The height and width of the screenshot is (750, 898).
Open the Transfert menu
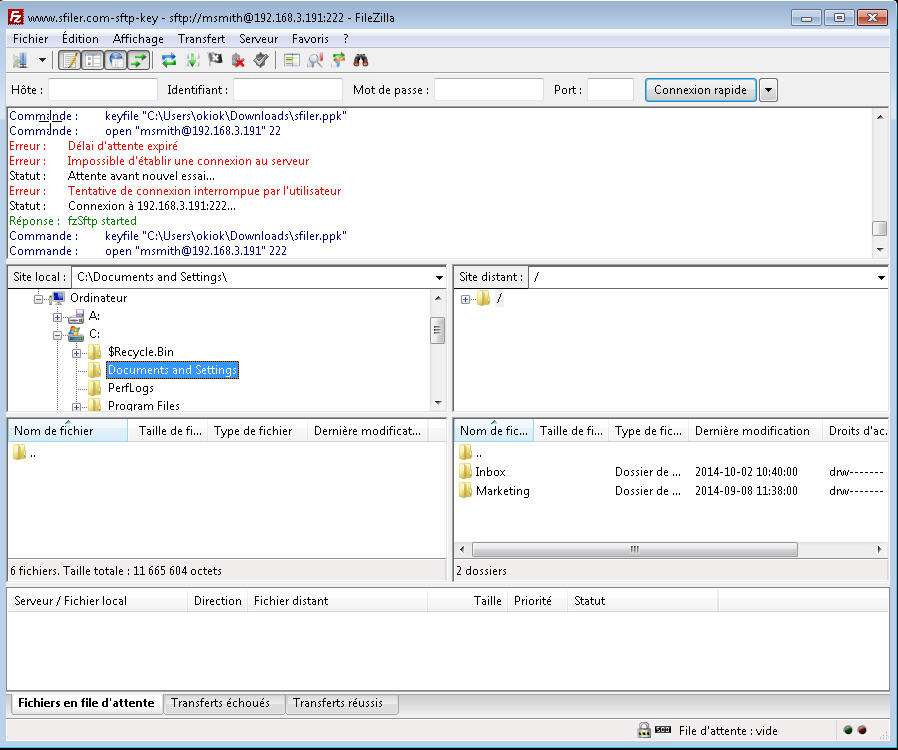click(201, 39)
